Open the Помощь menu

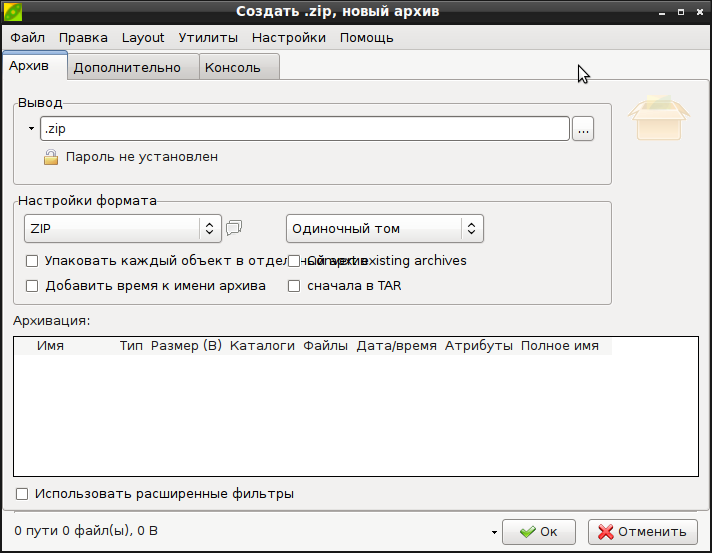(x=366, y=38)
